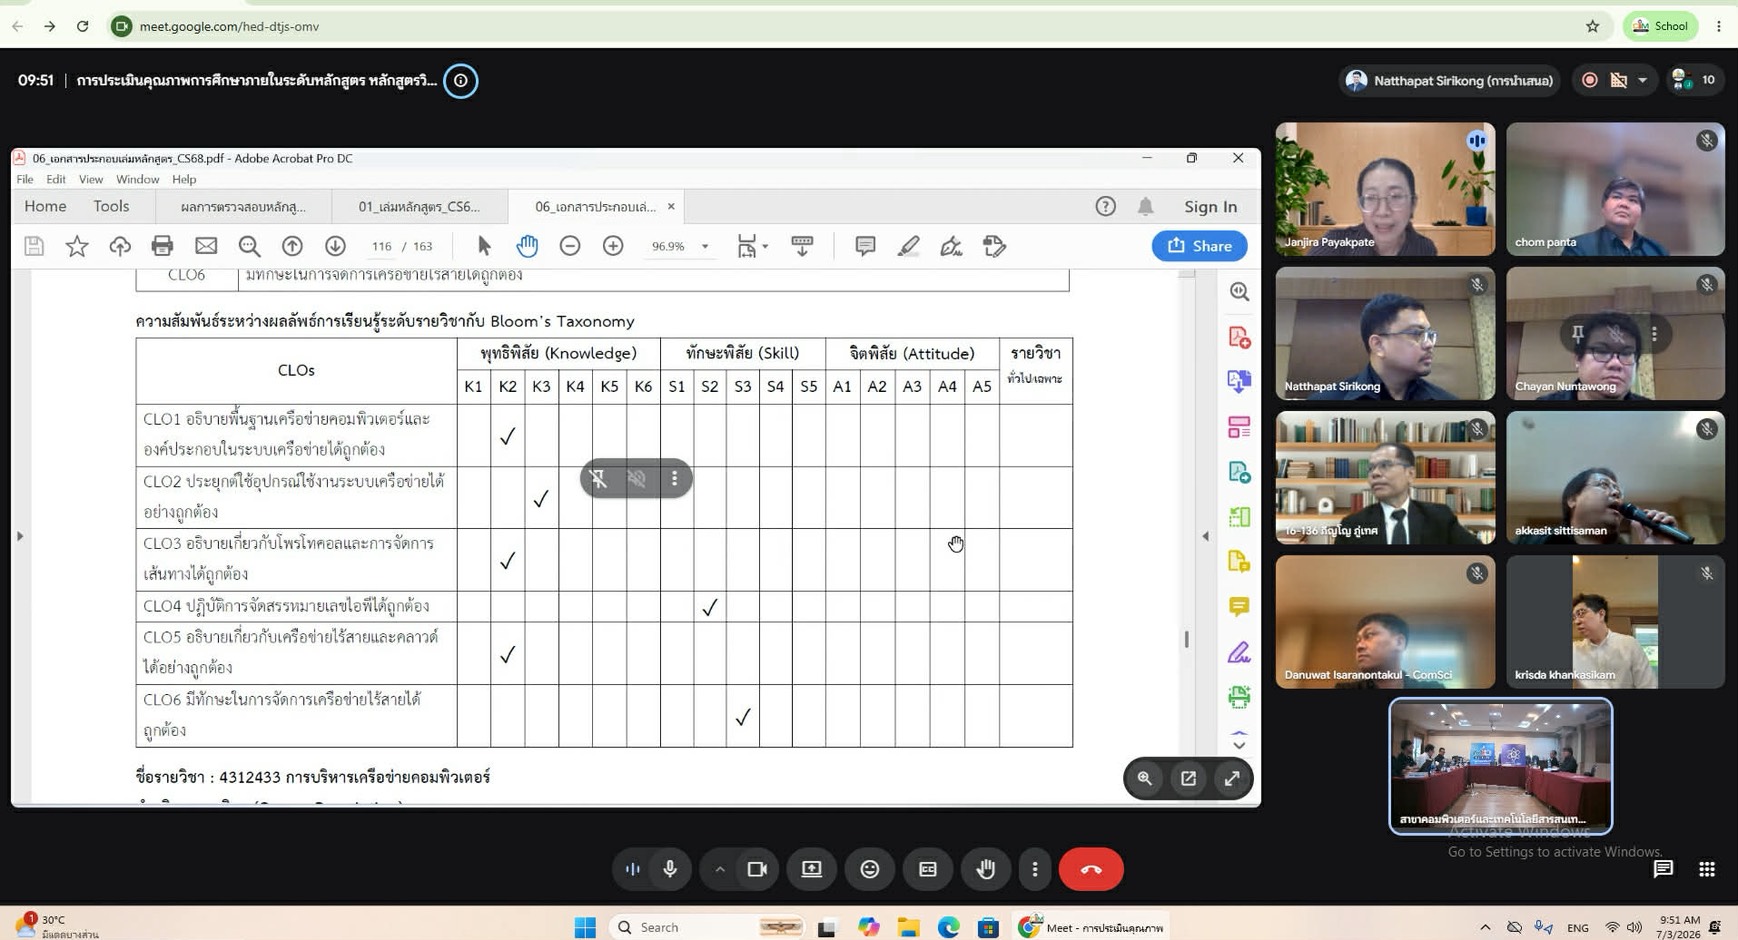The image size is (1738, 940).
Task: Open the meeting activities grid icon
Action: [x=1707, y=869]
